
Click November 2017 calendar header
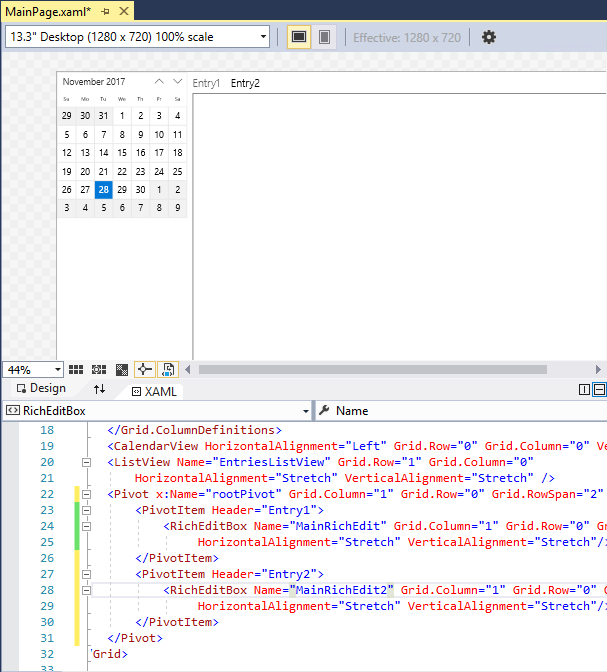pos(94,81)
